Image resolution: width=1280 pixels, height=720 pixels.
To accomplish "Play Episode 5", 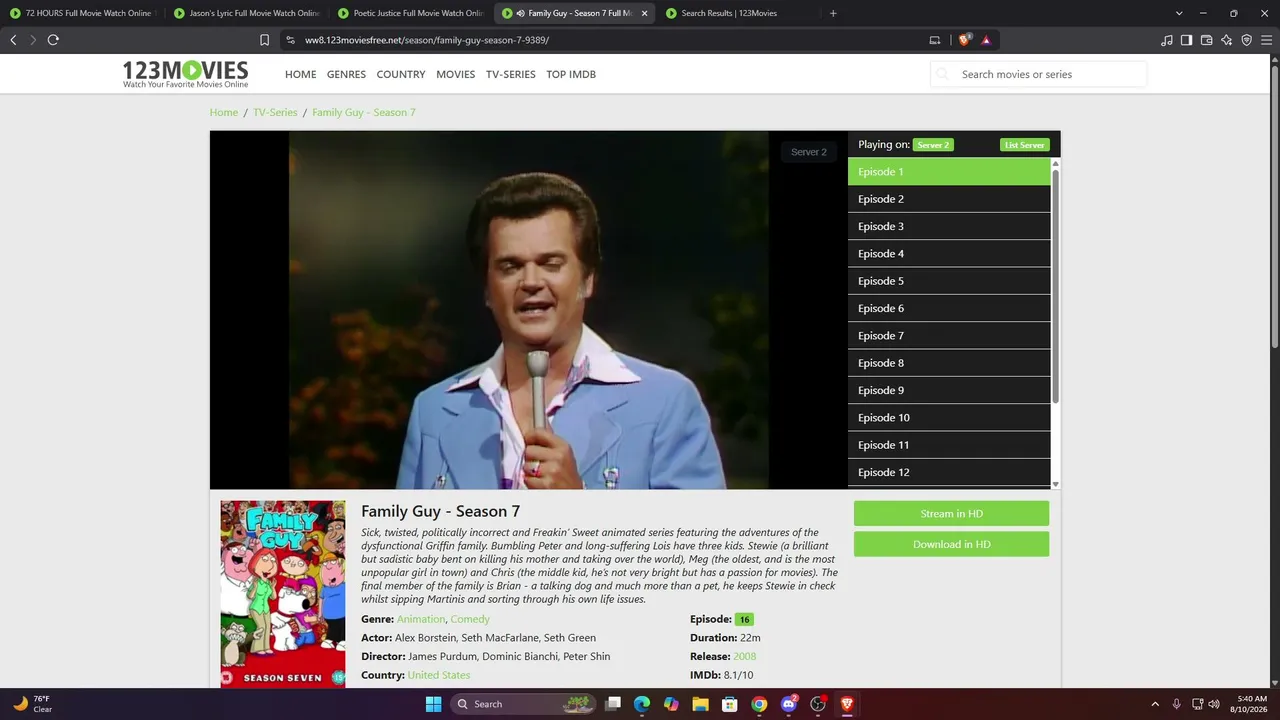I will click(949, 281).
